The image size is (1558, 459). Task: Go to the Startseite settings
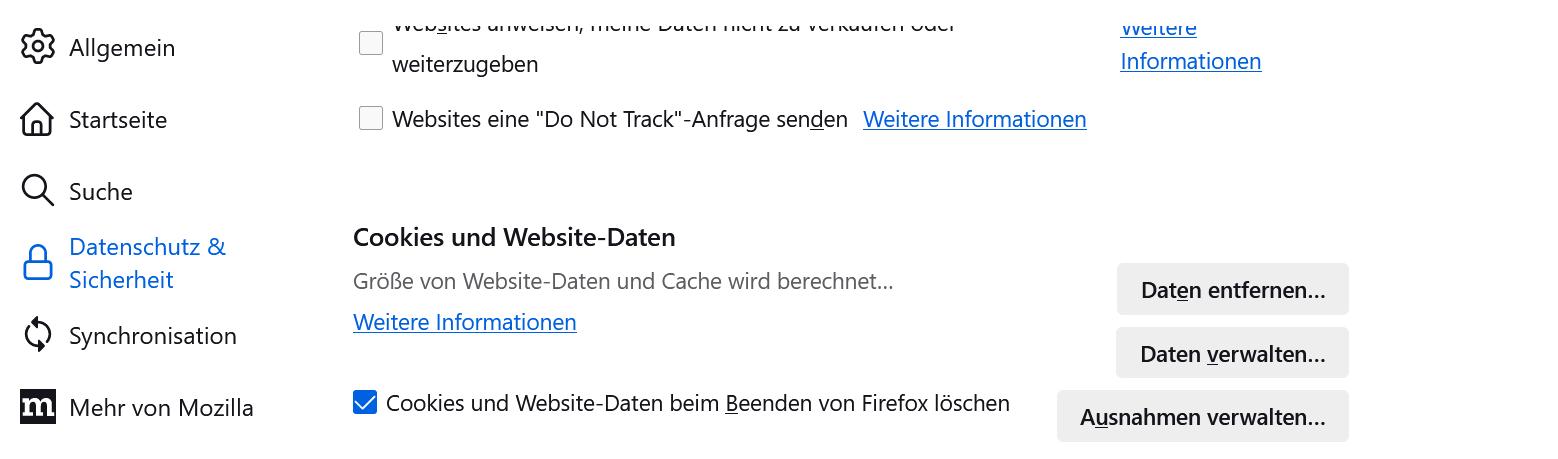(118, 120)
